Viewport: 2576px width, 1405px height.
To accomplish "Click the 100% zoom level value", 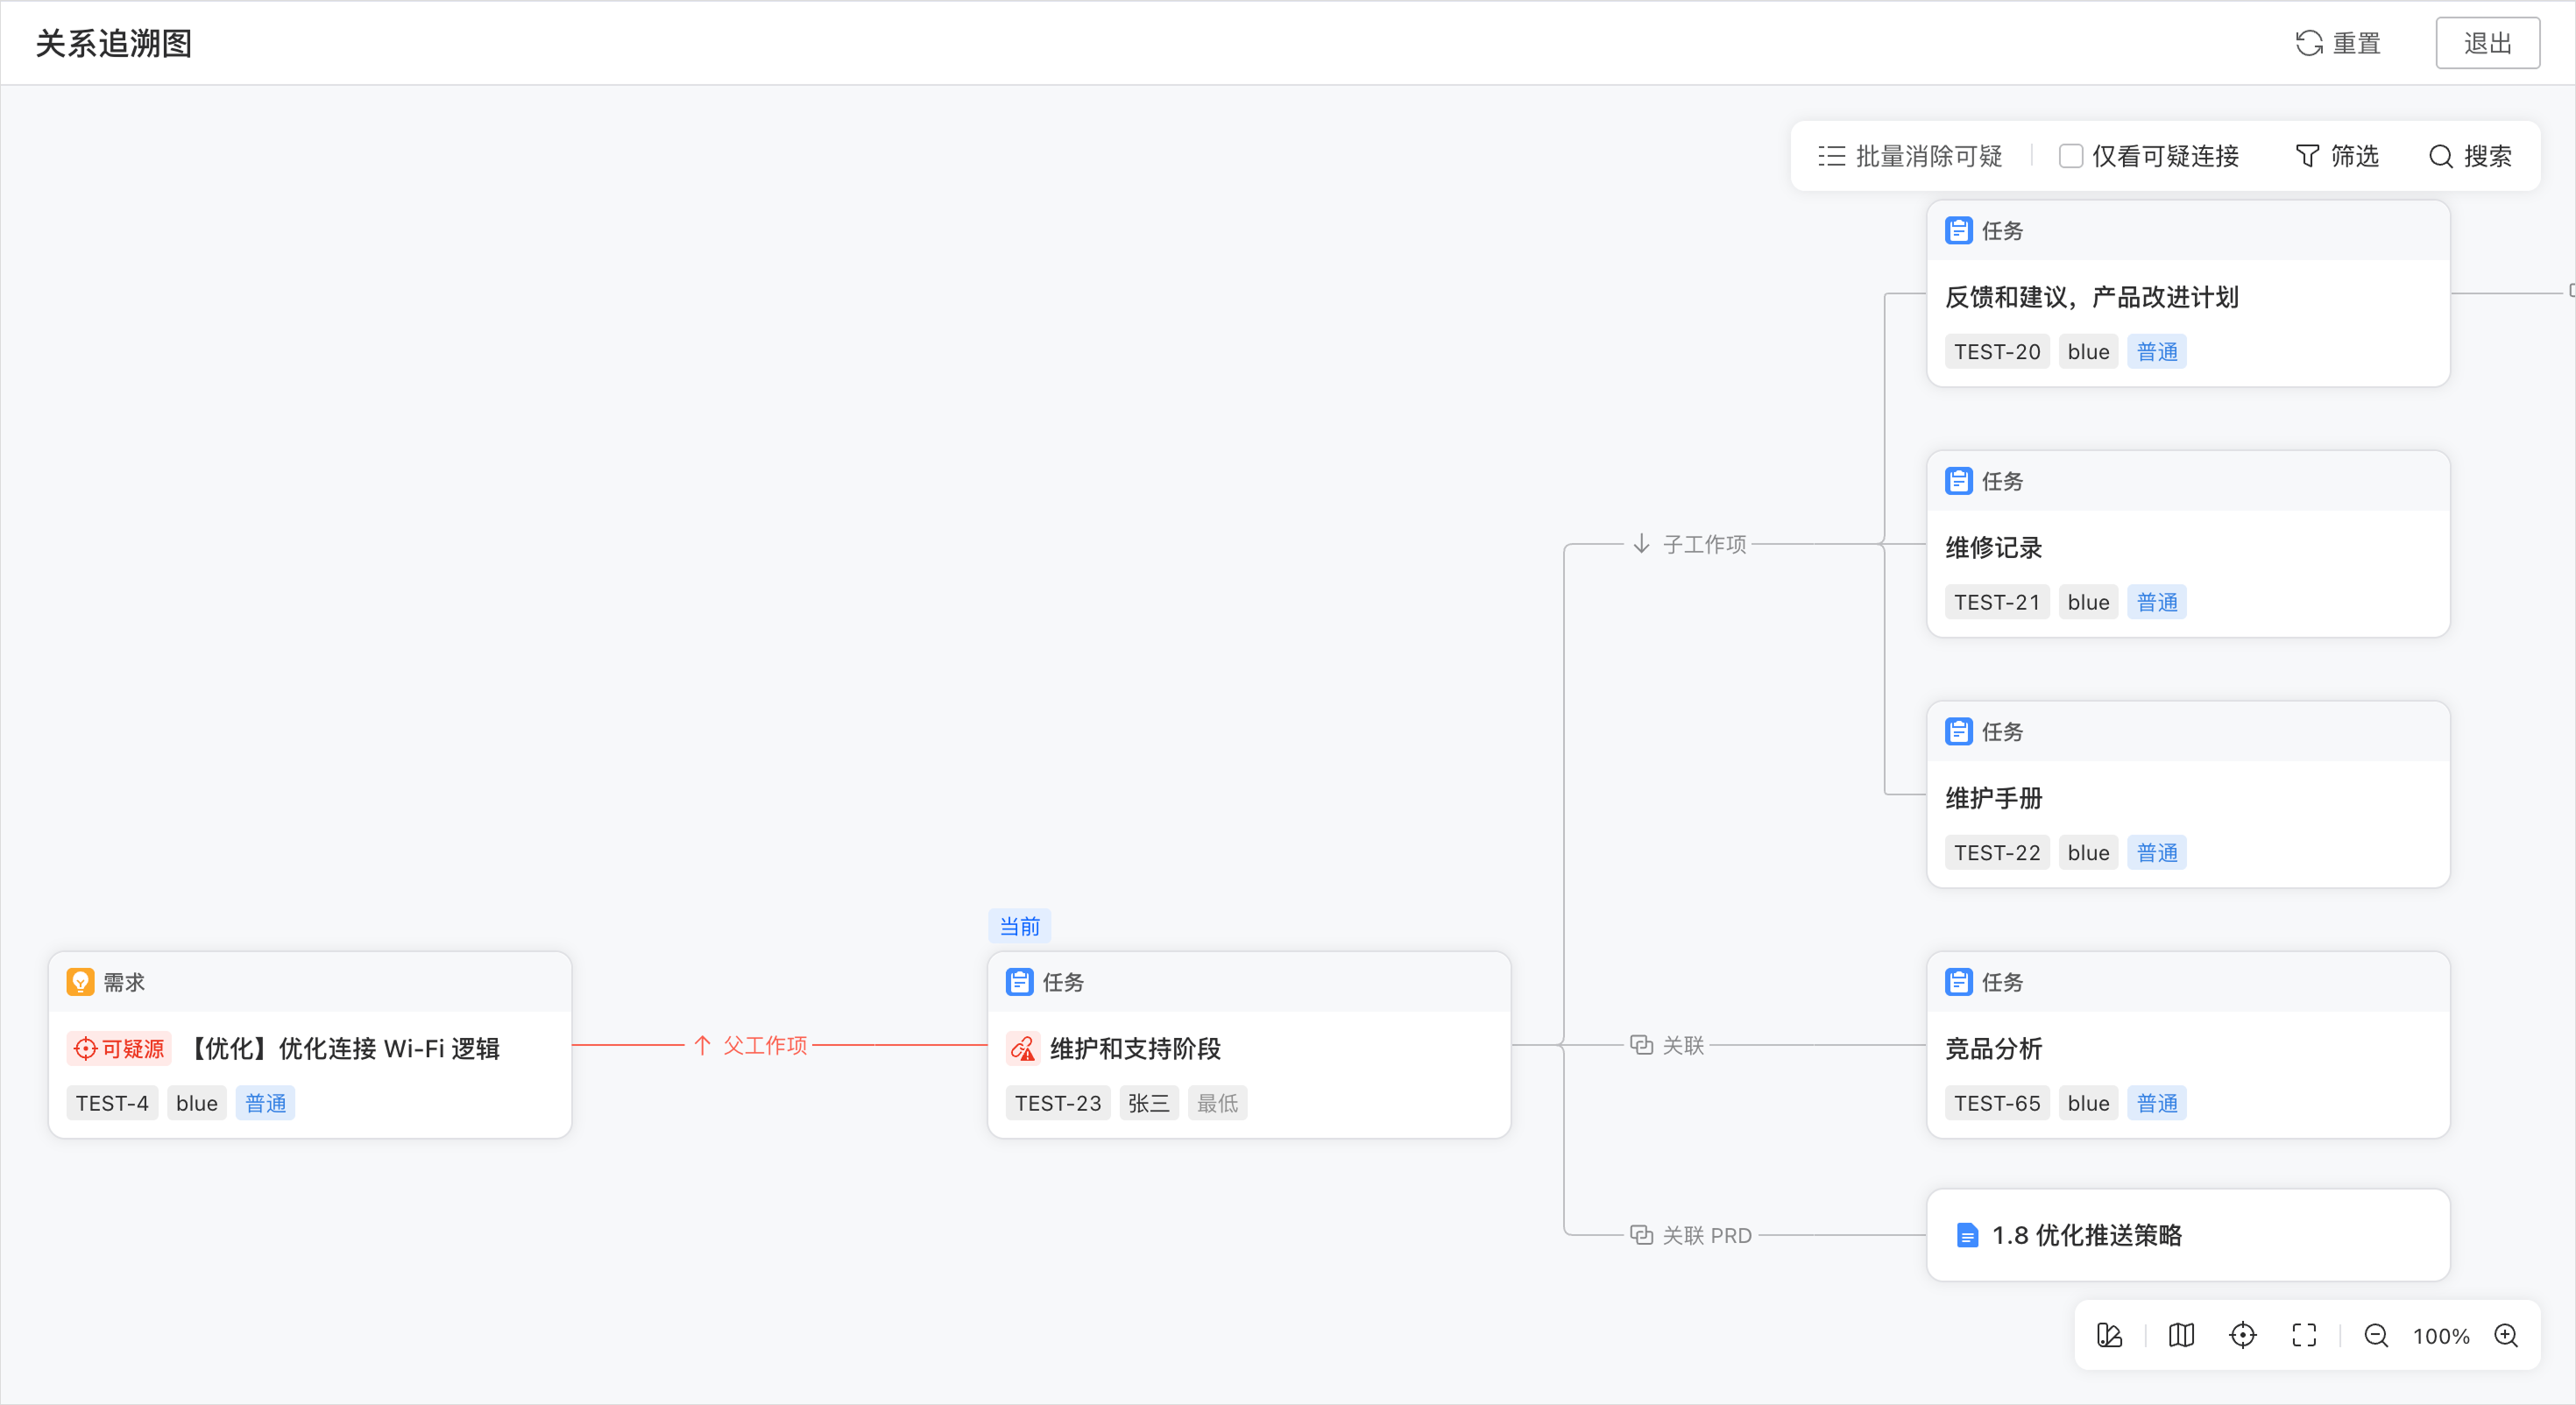I will click(x=2441, y=1336).
